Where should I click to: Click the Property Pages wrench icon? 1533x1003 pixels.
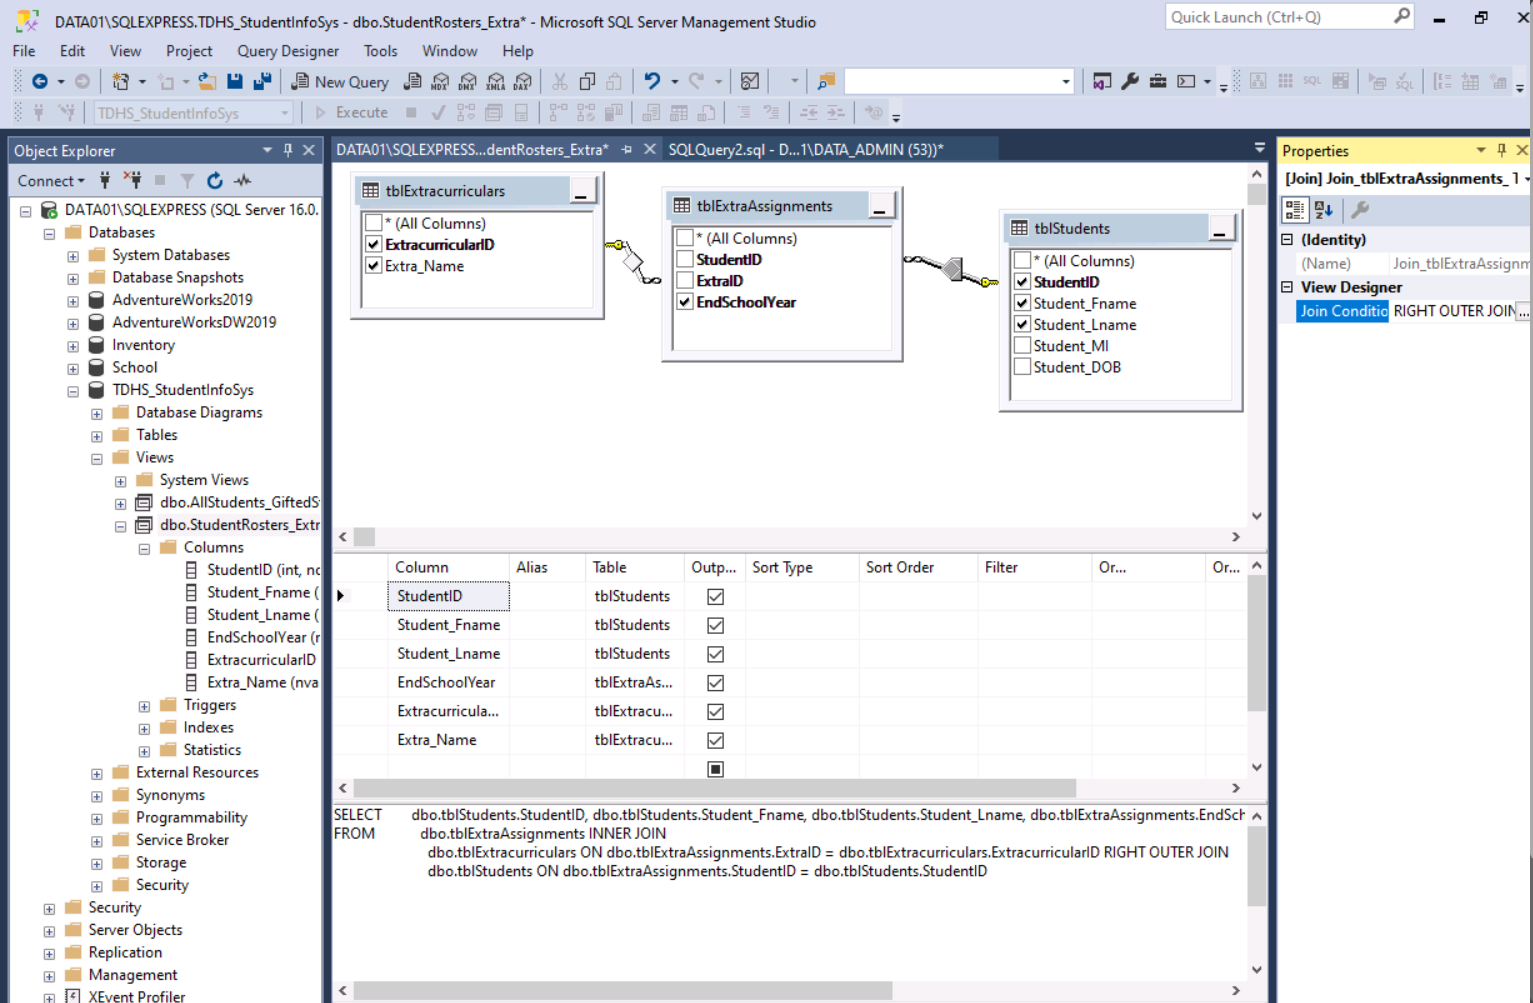pyautogui.click(x=1360, y=210)
